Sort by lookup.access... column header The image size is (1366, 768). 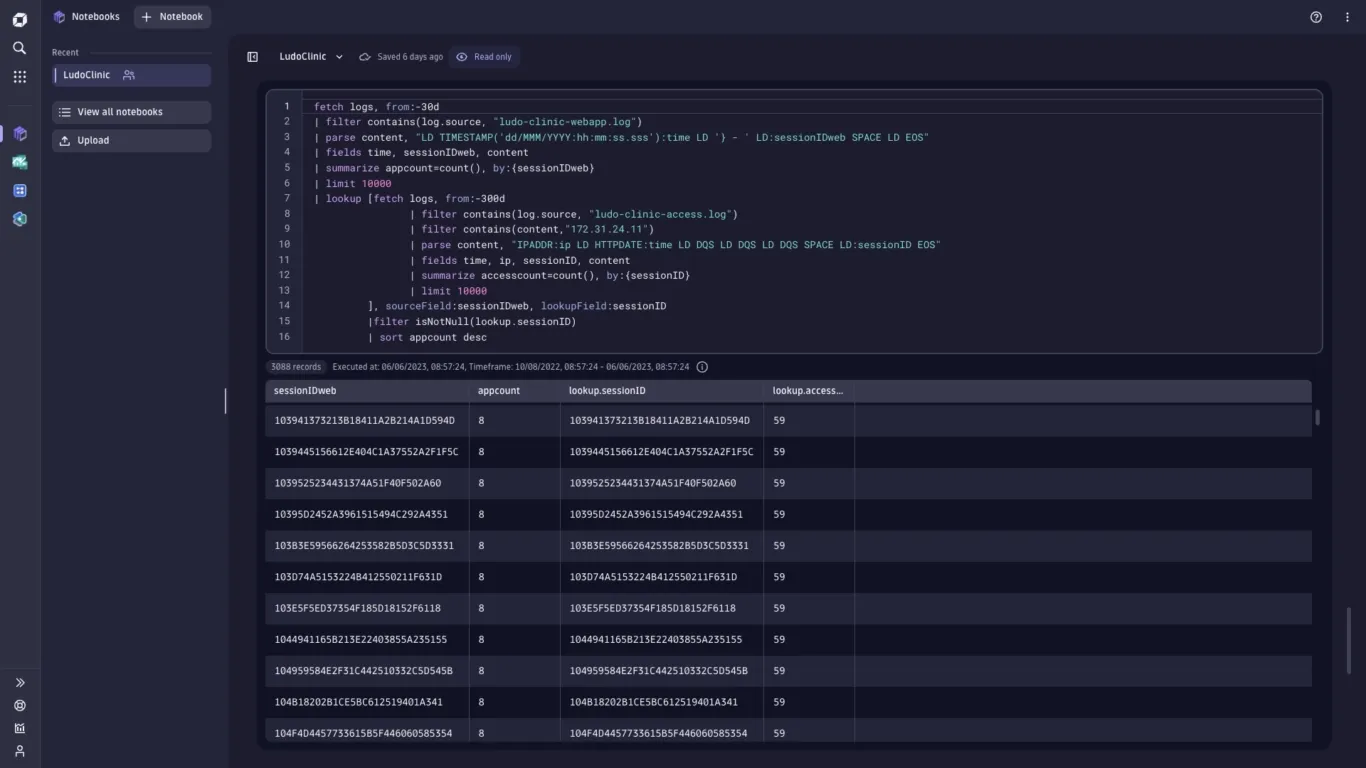[x=809, y=391]
